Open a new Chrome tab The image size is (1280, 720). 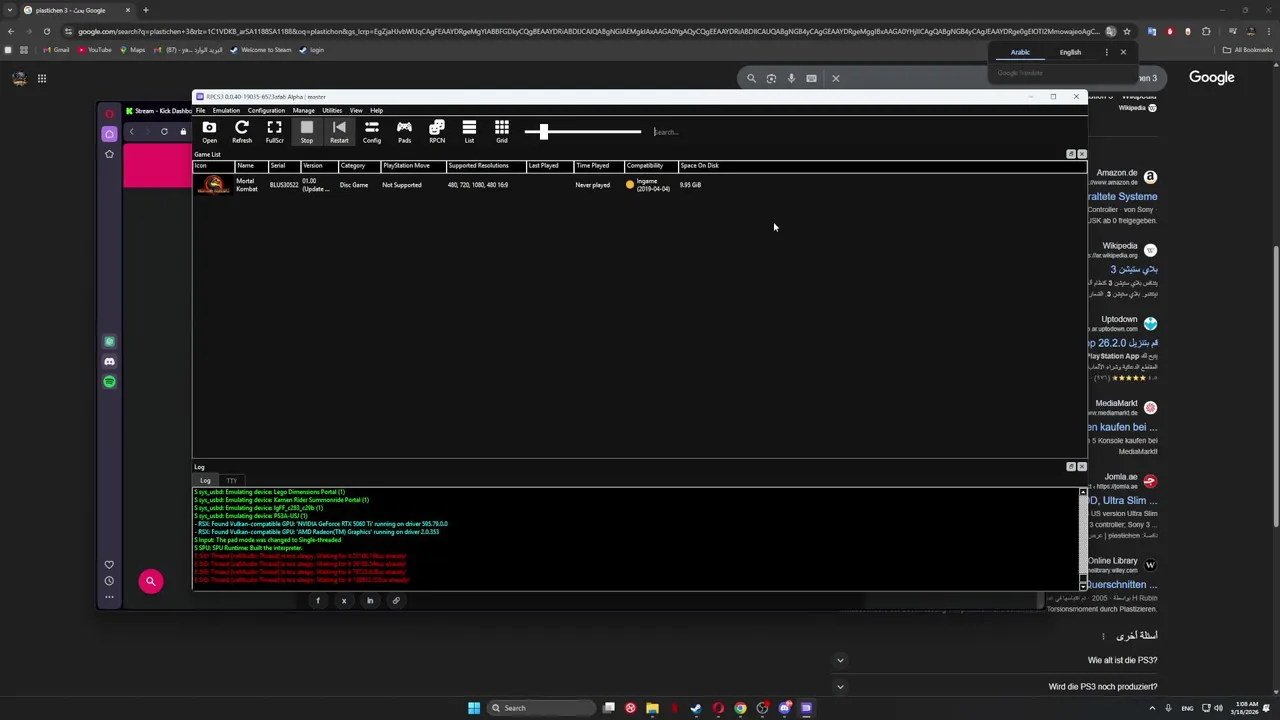(x=145, y=10)
